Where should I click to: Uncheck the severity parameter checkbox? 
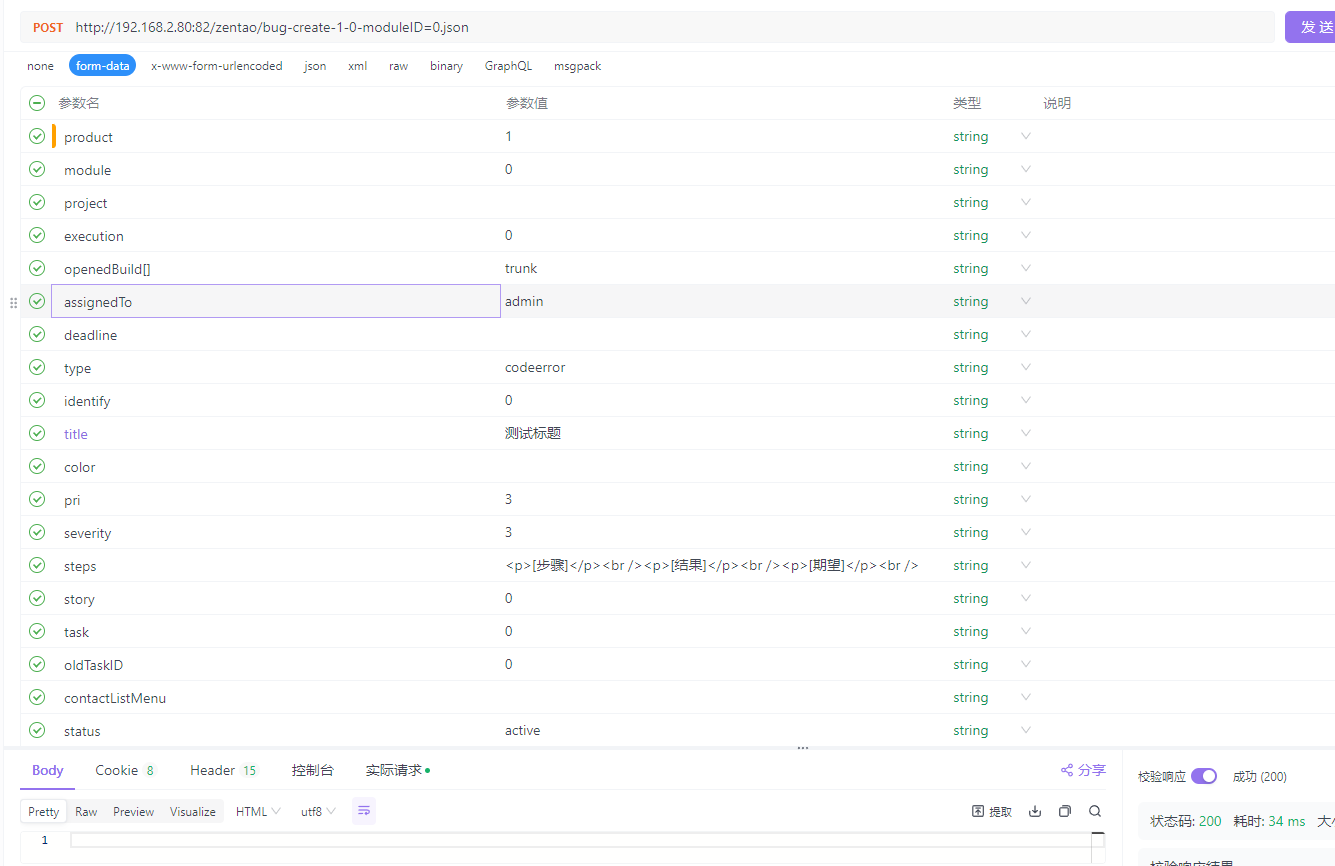pyautogui.click(x=37, y=533)
